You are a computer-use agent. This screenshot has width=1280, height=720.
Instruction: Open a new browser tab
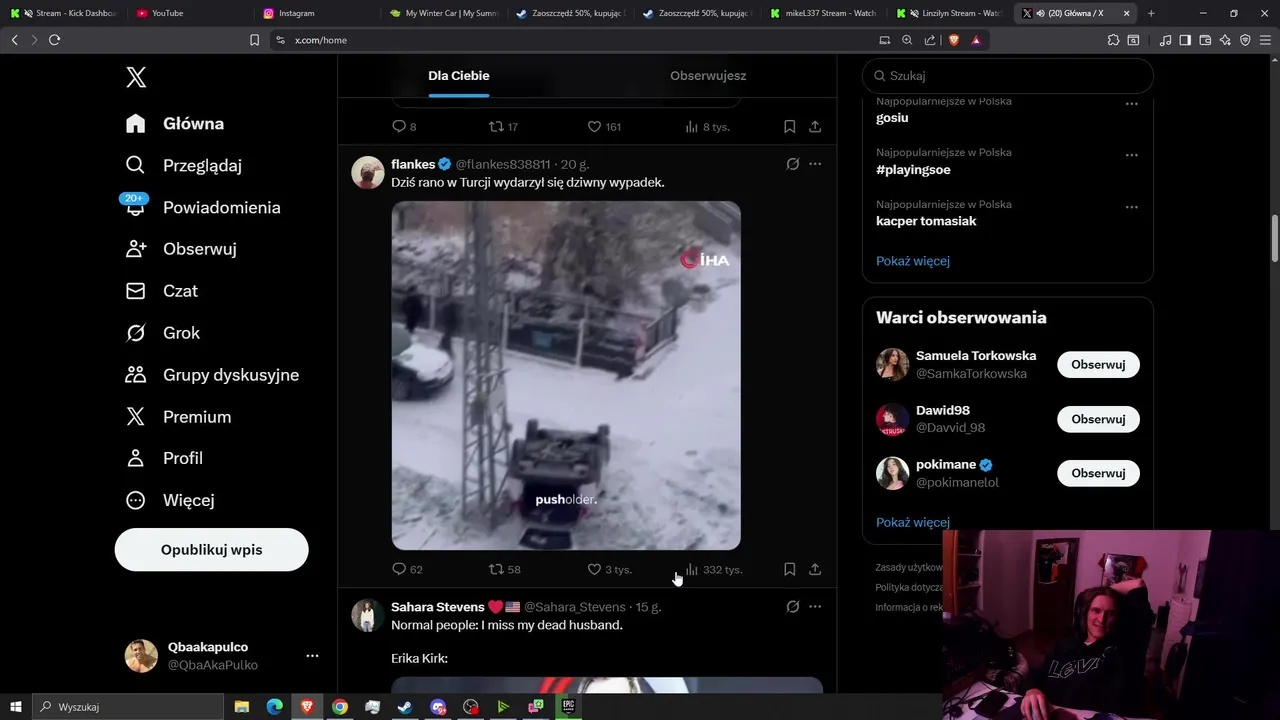1151,13
